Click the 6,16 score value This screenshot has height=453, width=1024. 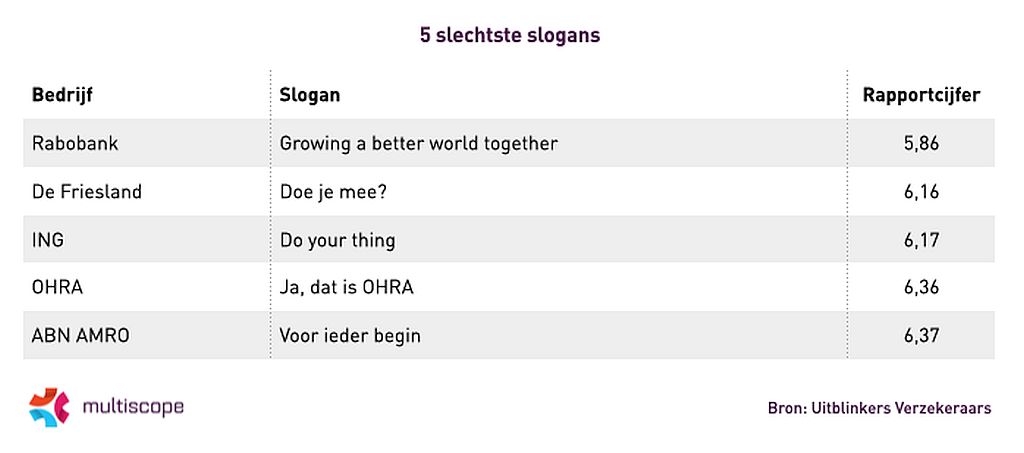coord(921,191)
